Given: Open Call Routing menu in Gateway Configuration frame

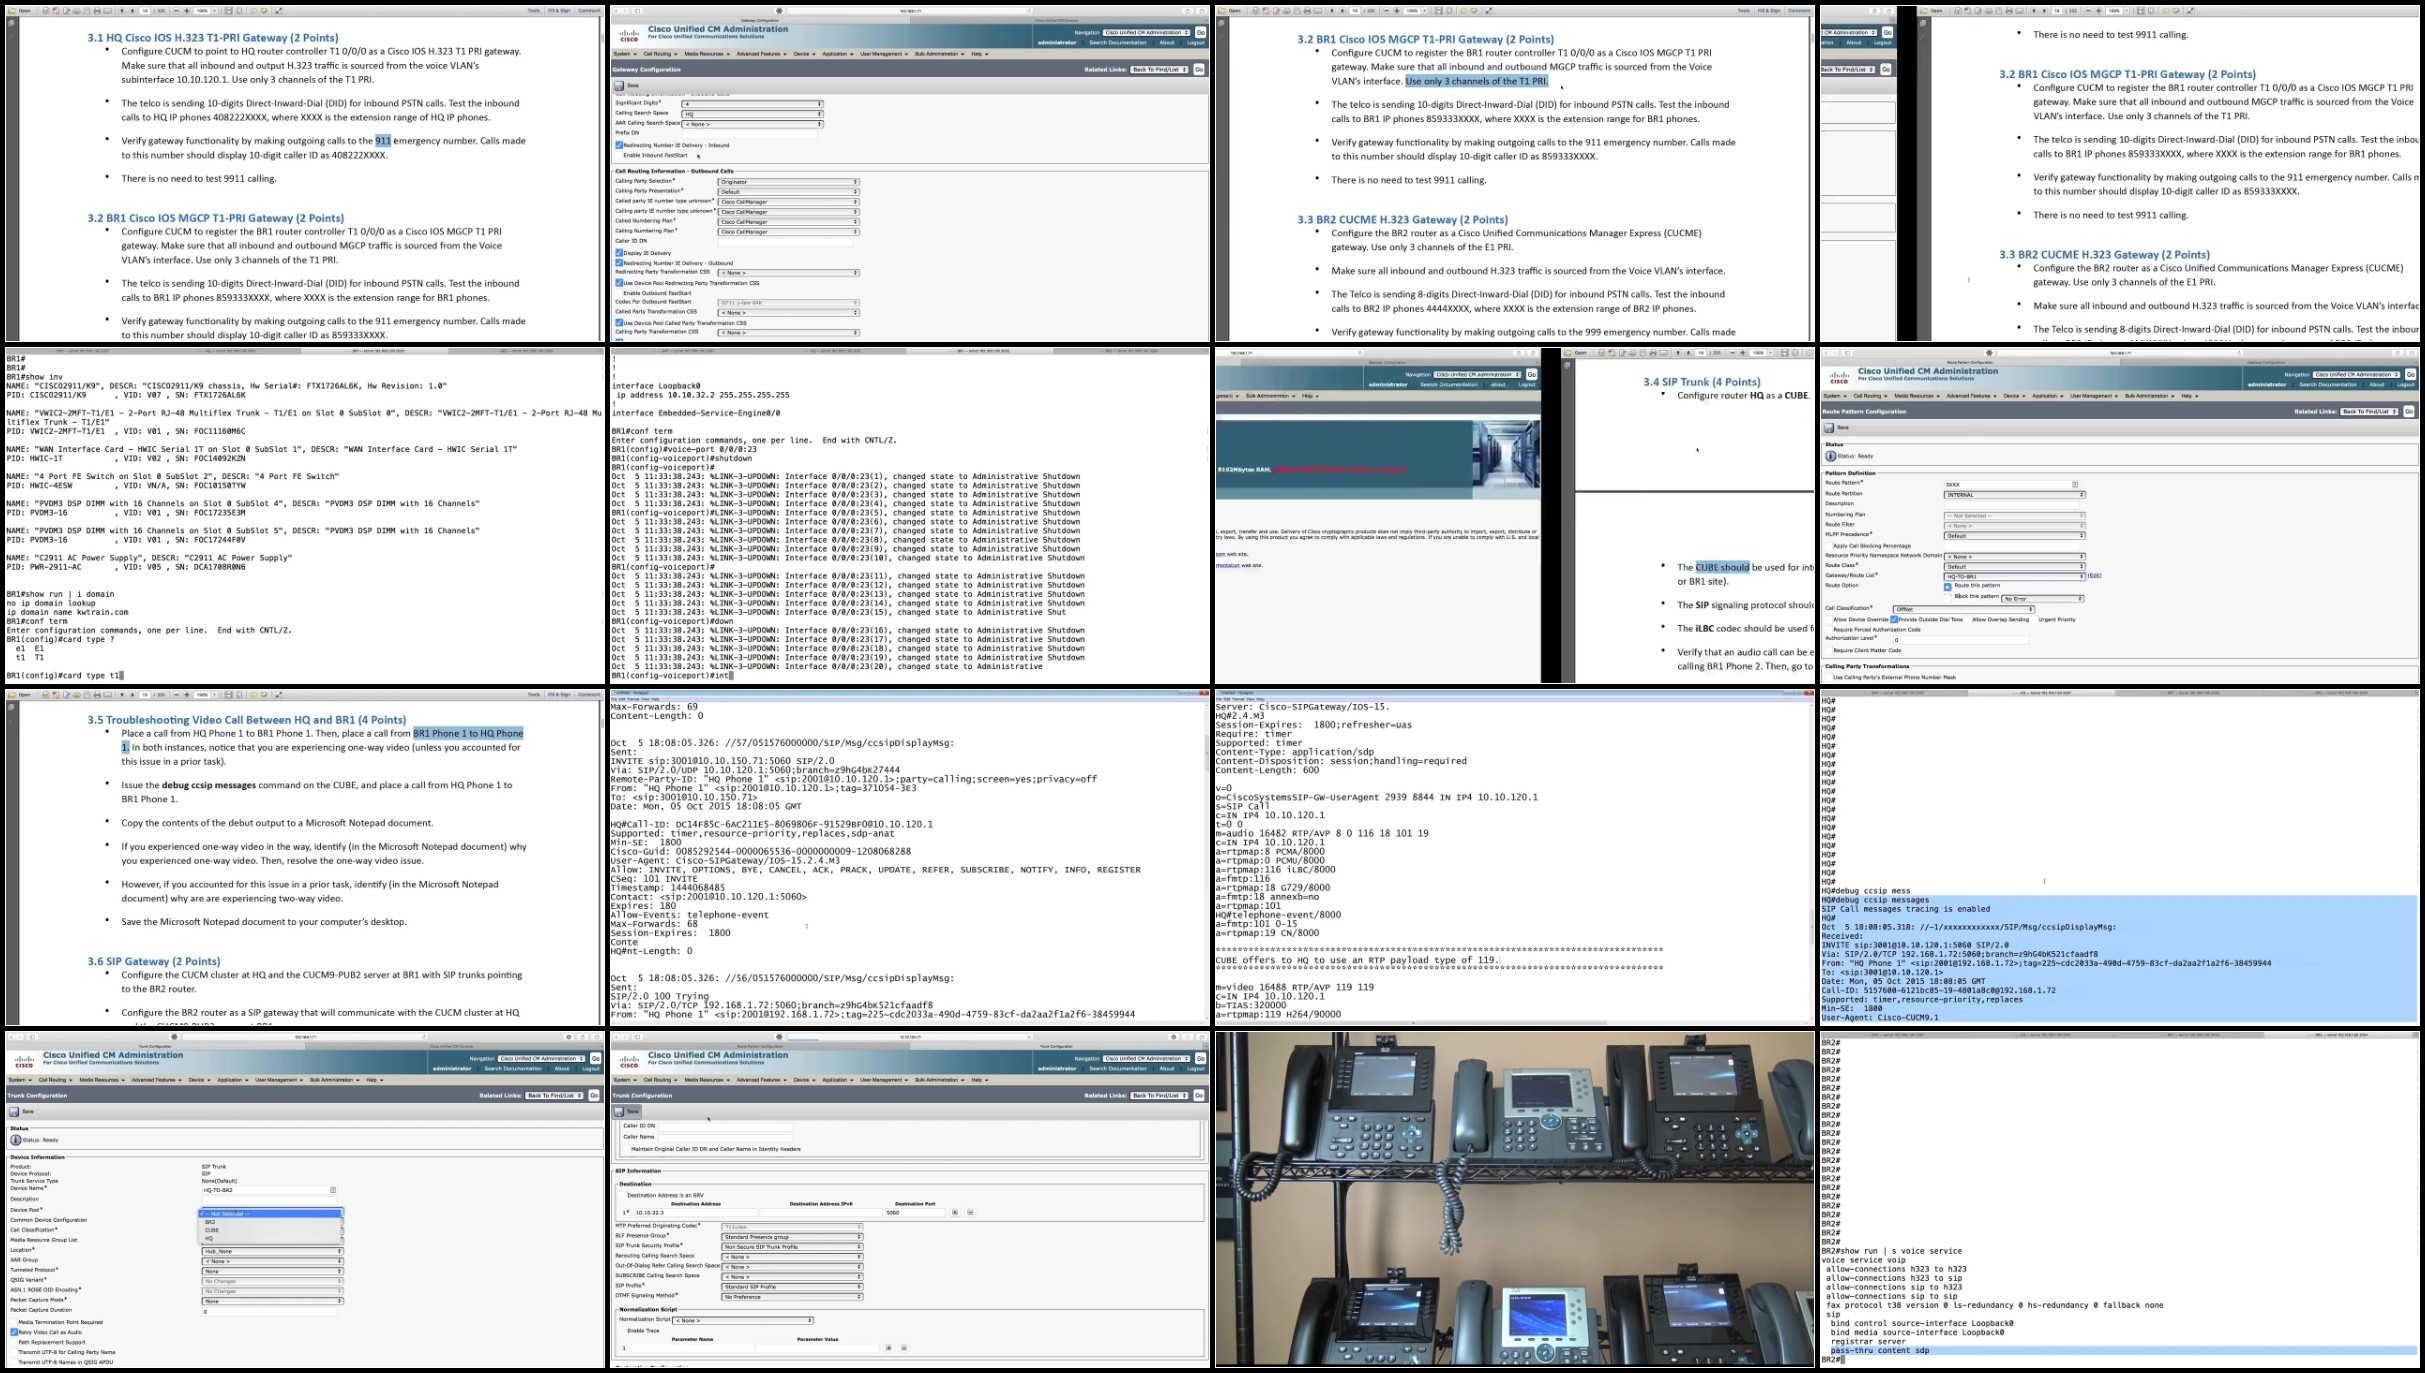Looking at the screenshot, I should (660, 54).
